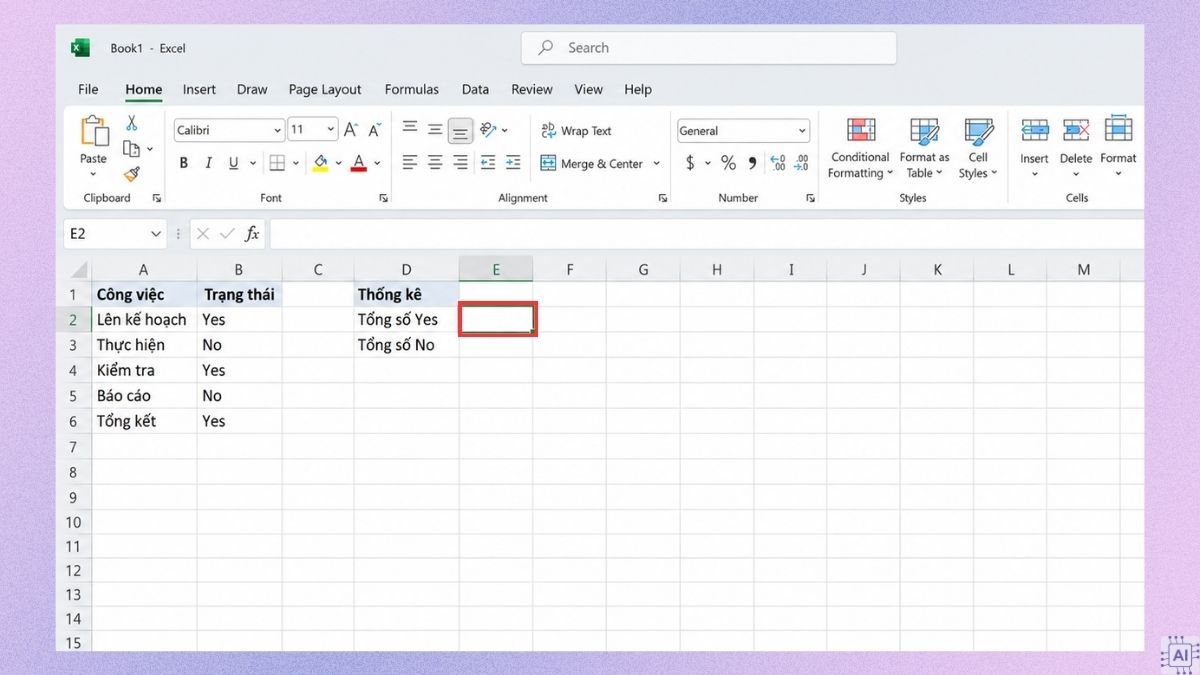Screen dimensions: 1200x675
Task: Increase font size with larger A icon
Action: pos(350,130)
